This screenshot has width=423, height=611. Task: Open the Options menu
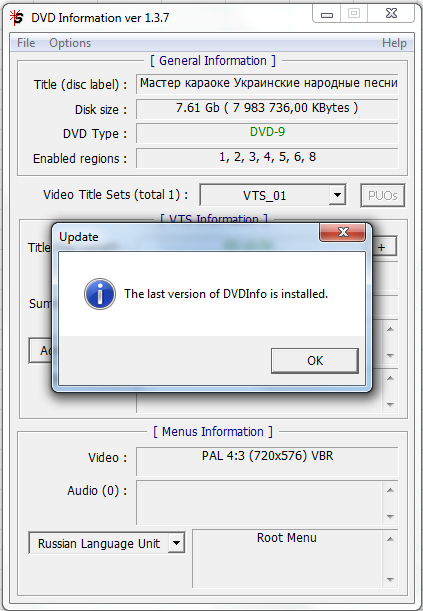70,43
